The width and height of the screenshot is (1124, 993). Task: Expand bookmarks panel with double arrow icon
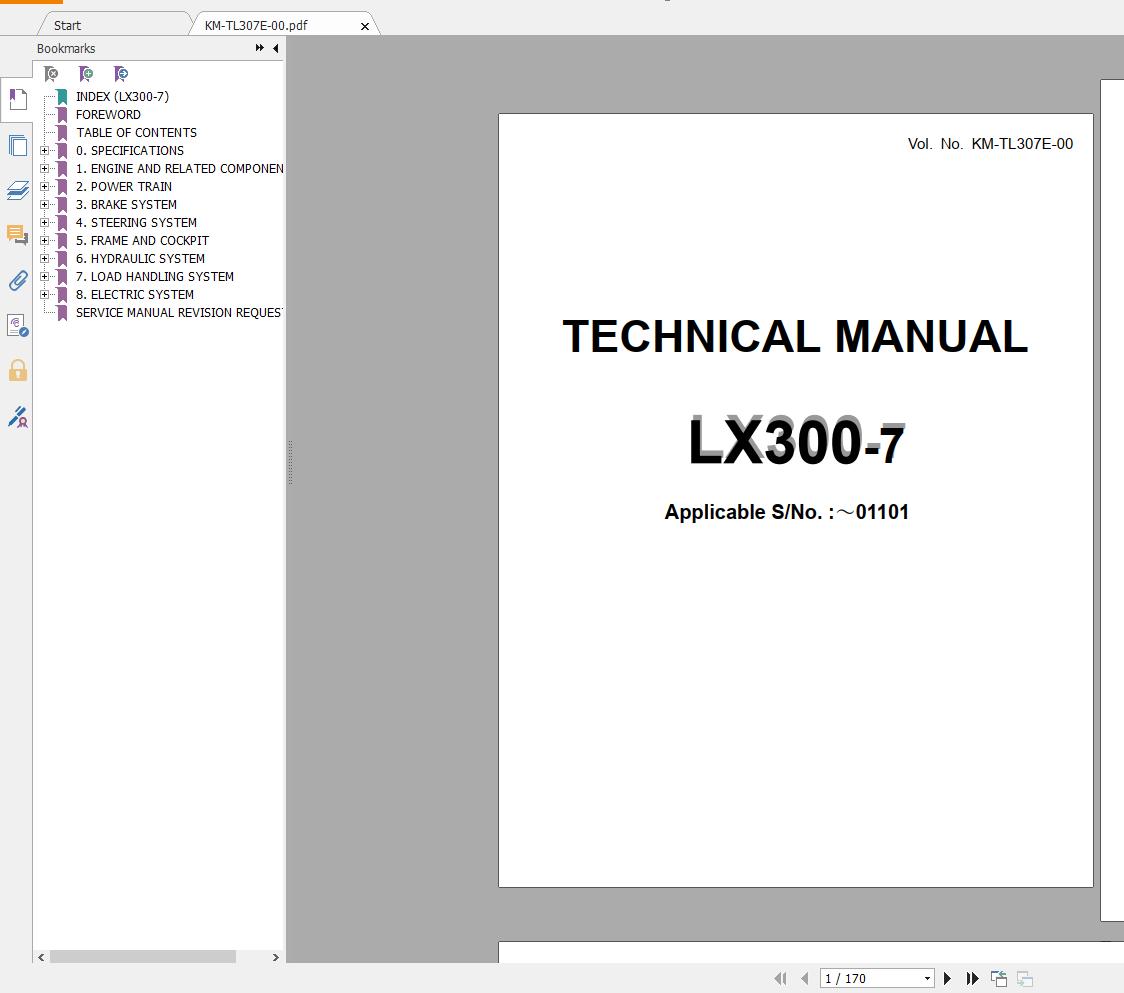259,48
